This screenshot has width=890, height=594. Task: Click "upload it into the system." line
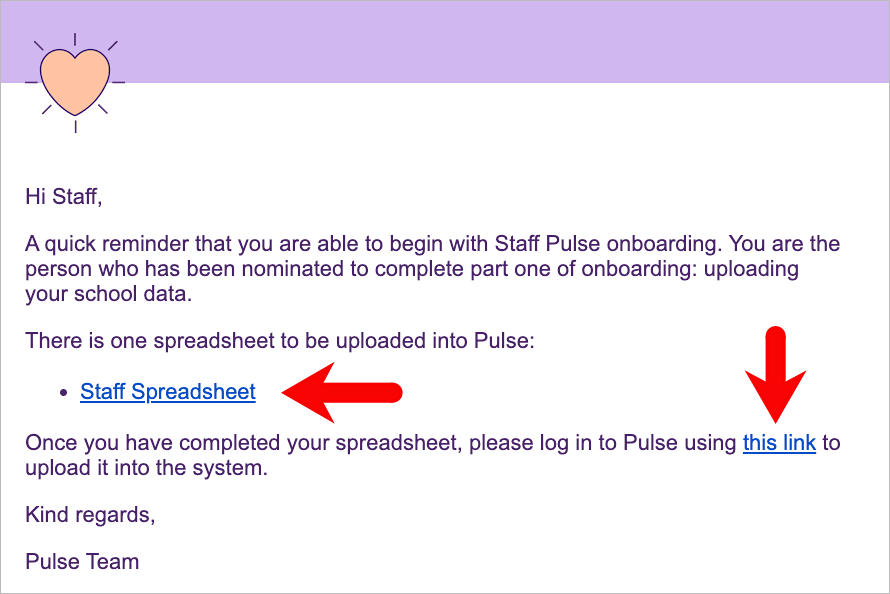coord(147,468)
